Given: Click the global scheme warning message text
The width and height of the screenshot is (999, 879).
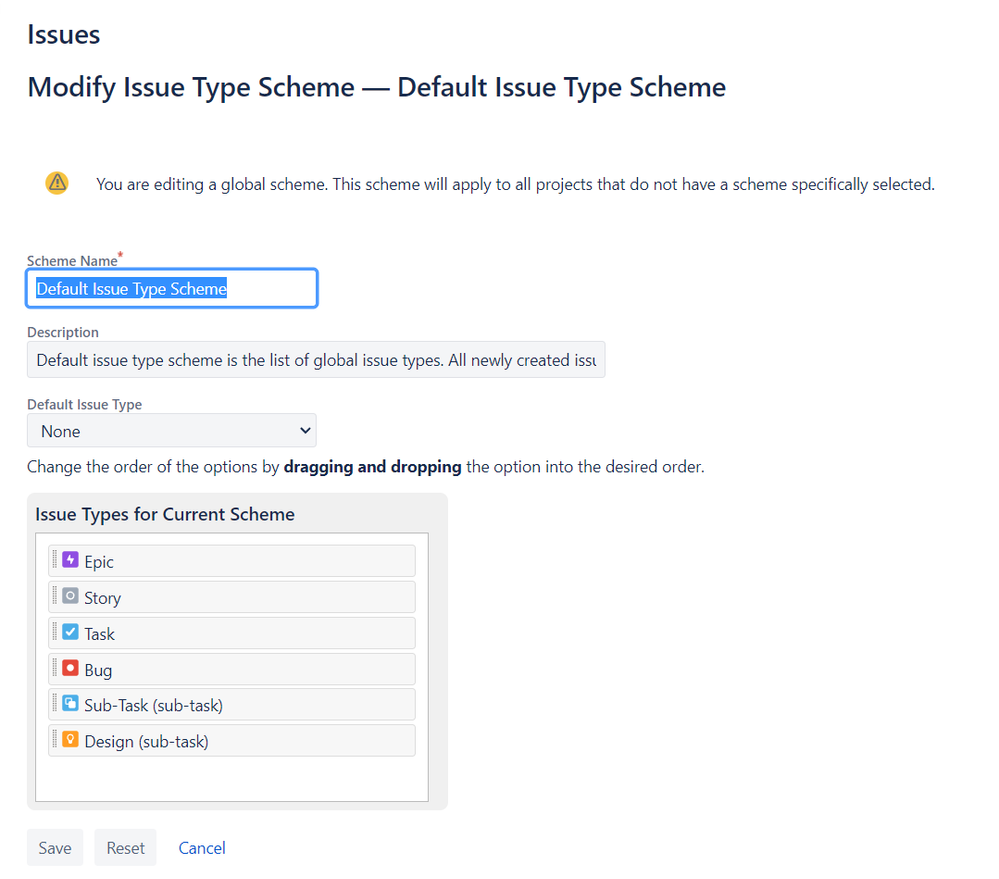Looking at the screenshot, I should pyautogui.click(x=515, y=185).
